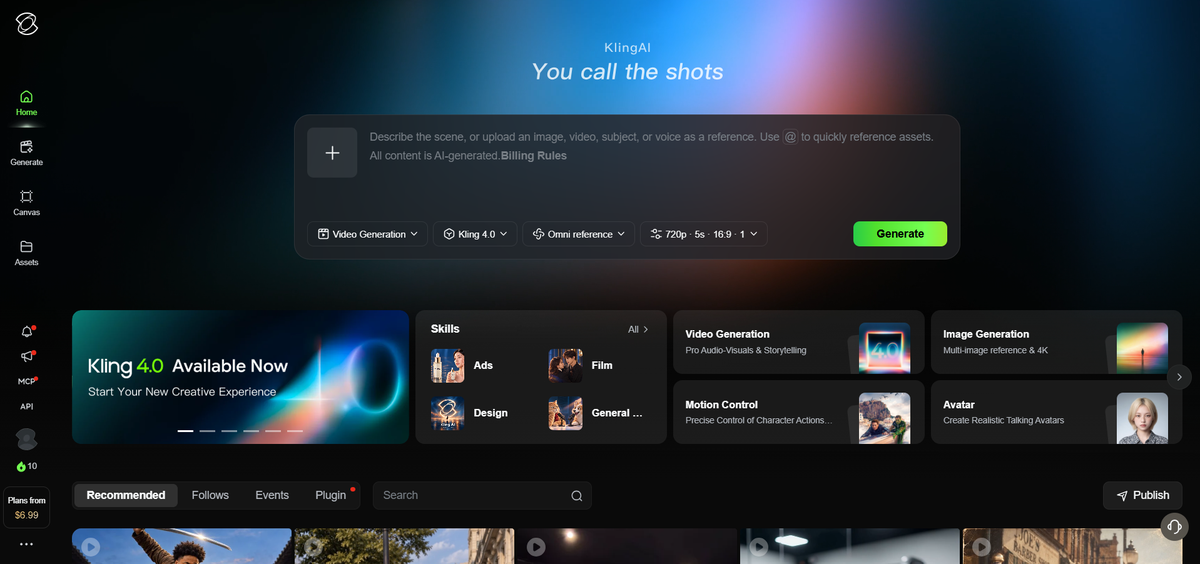The width and height of the screenshot is (1200, 564).
Task: Focus the Search field in the feed
Action: [x=482, y=495]
